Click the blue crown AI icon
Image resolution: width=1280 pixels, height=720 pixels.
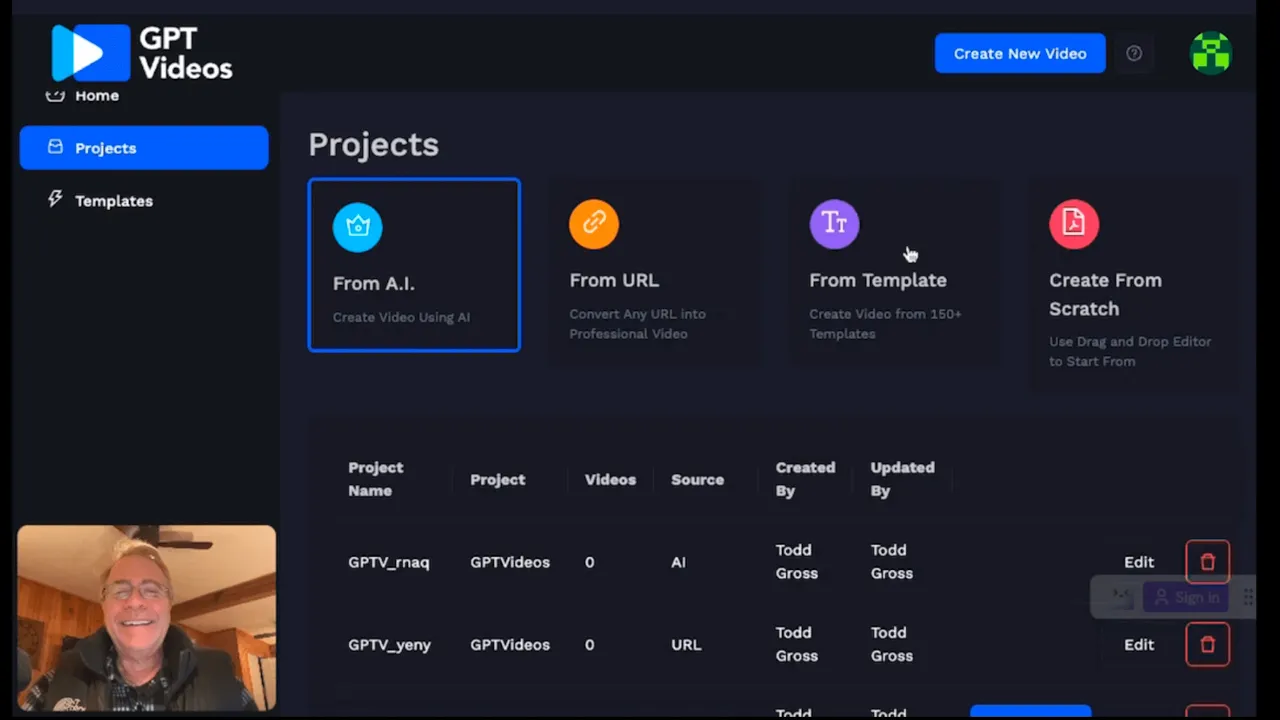point(358,227)
